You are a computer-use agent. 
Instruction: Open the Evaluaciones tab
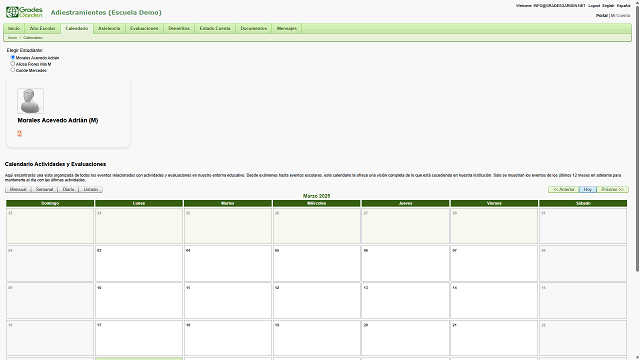tap(144, 28)
